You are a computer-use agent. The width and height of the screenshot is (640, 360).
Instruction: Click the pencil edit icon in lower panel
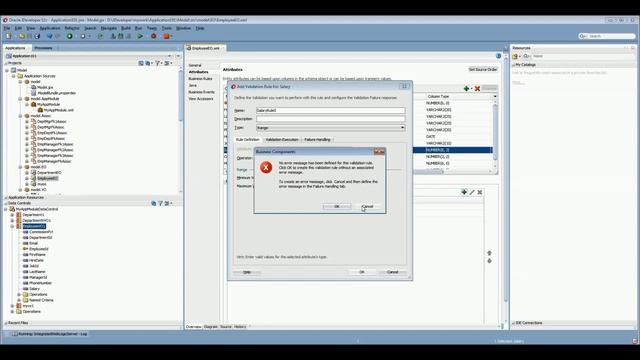472,192
